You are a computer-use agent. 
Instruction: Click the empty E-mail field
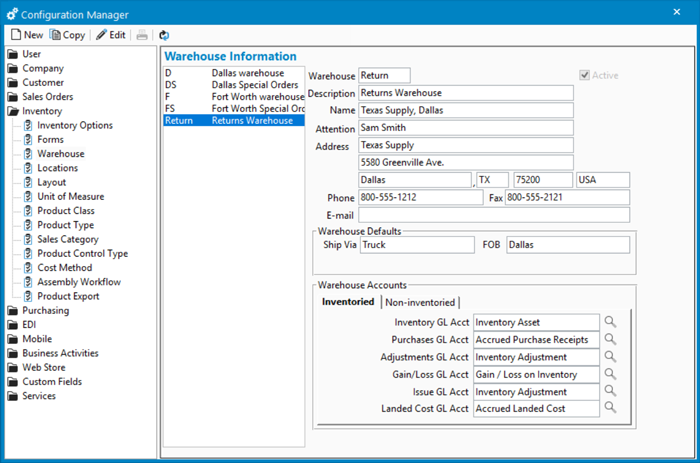pyautogui.click(x=494, y=215)
